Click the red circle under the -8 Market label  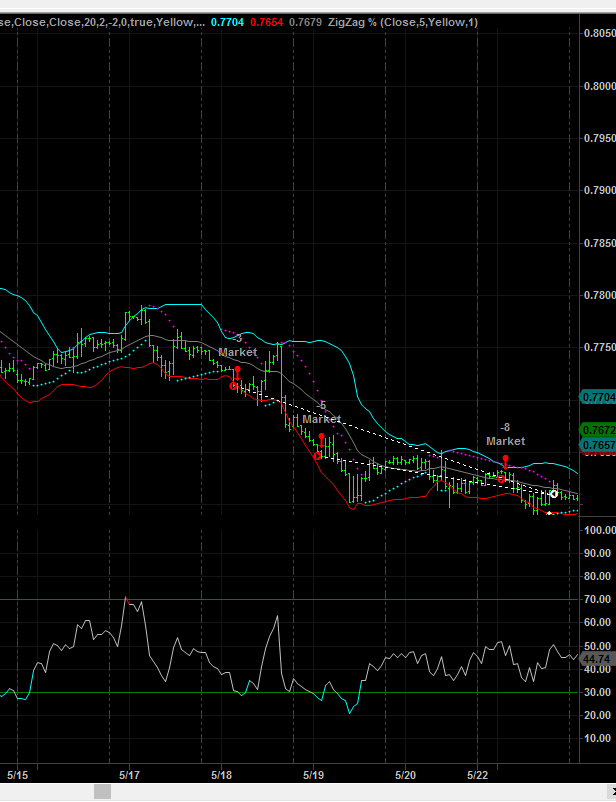point(502,479)
